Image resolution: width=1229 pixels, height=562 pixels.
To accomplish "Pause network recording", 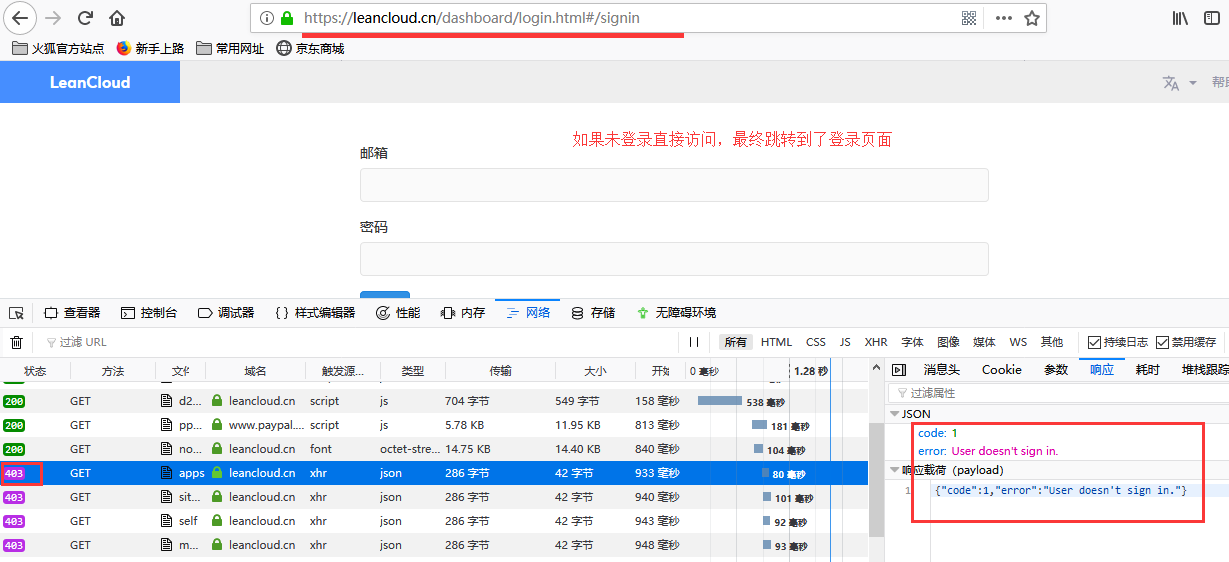I will click(x=694, y=342).
